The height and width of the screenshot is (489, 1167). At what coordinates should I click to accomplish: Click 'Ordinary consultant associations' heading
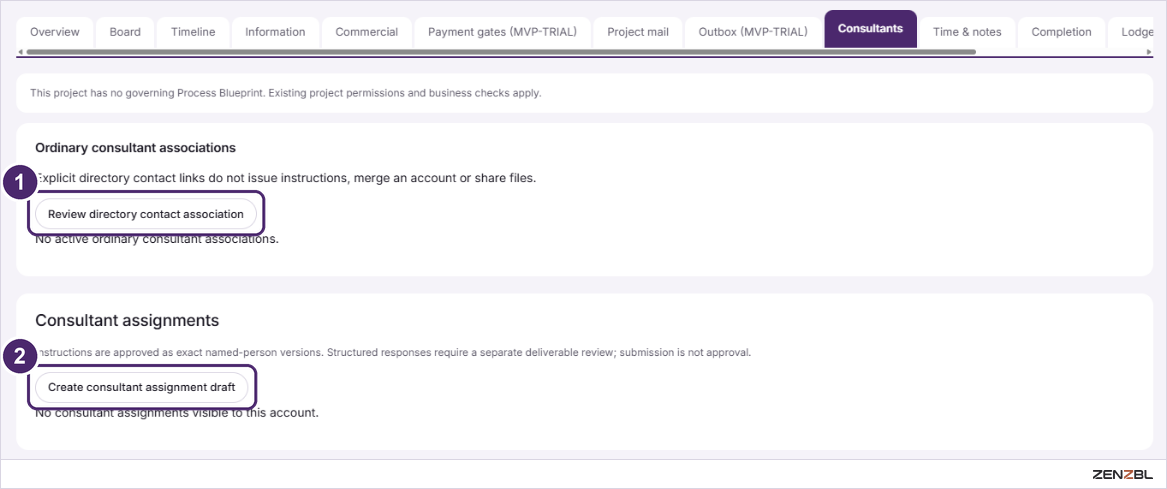(x=135, y=147)
